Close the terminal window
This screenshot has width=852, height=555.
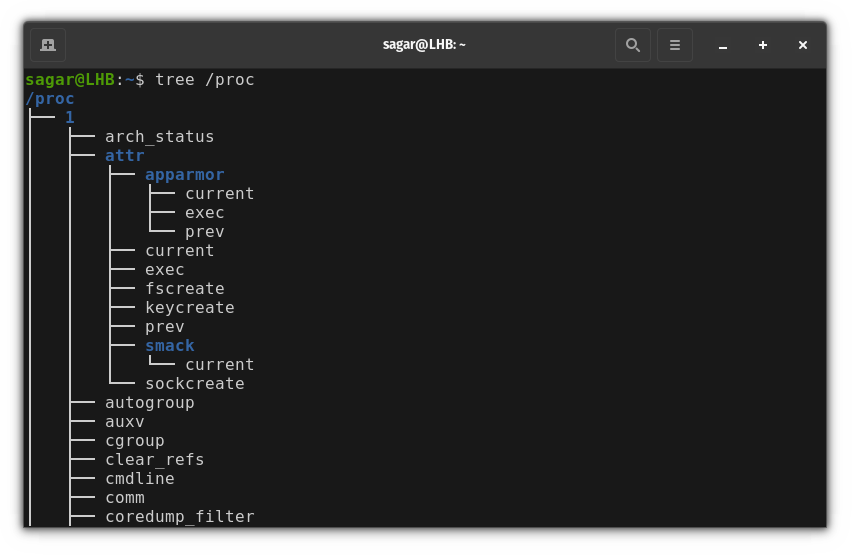[803, 45]
